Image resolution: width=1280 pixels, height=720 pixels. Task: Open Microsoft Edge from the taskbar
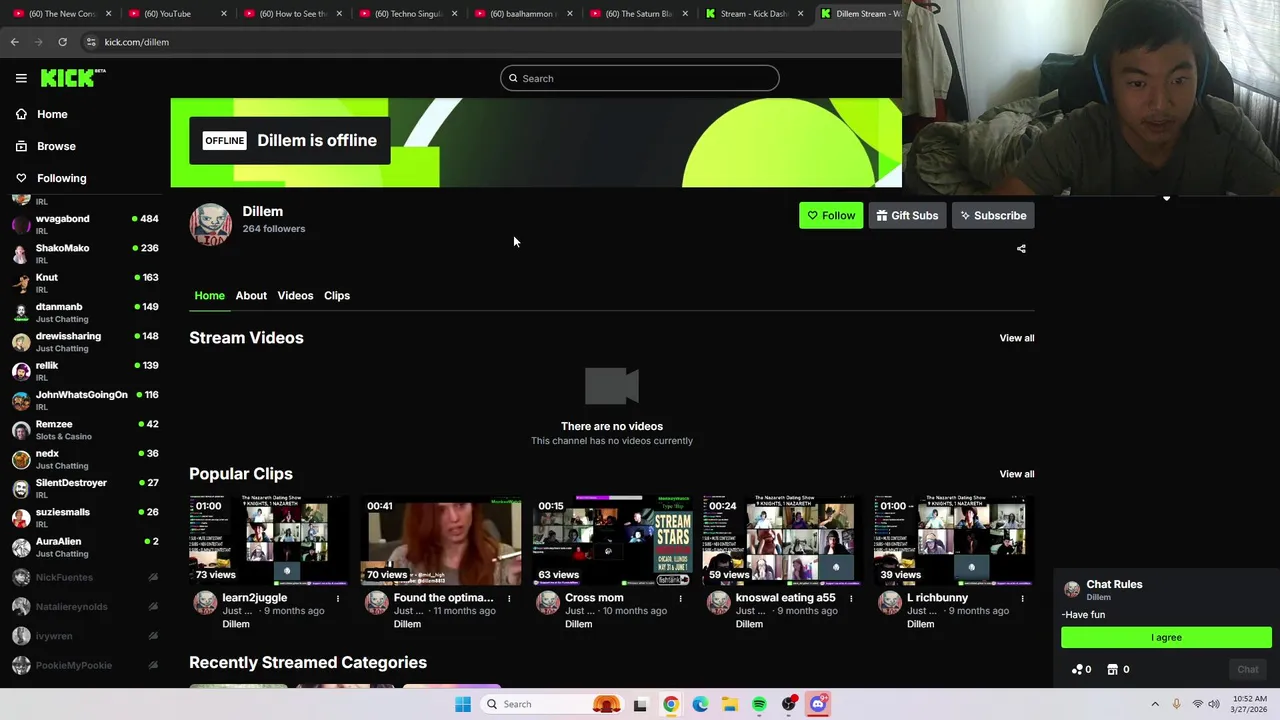(700, 704)
